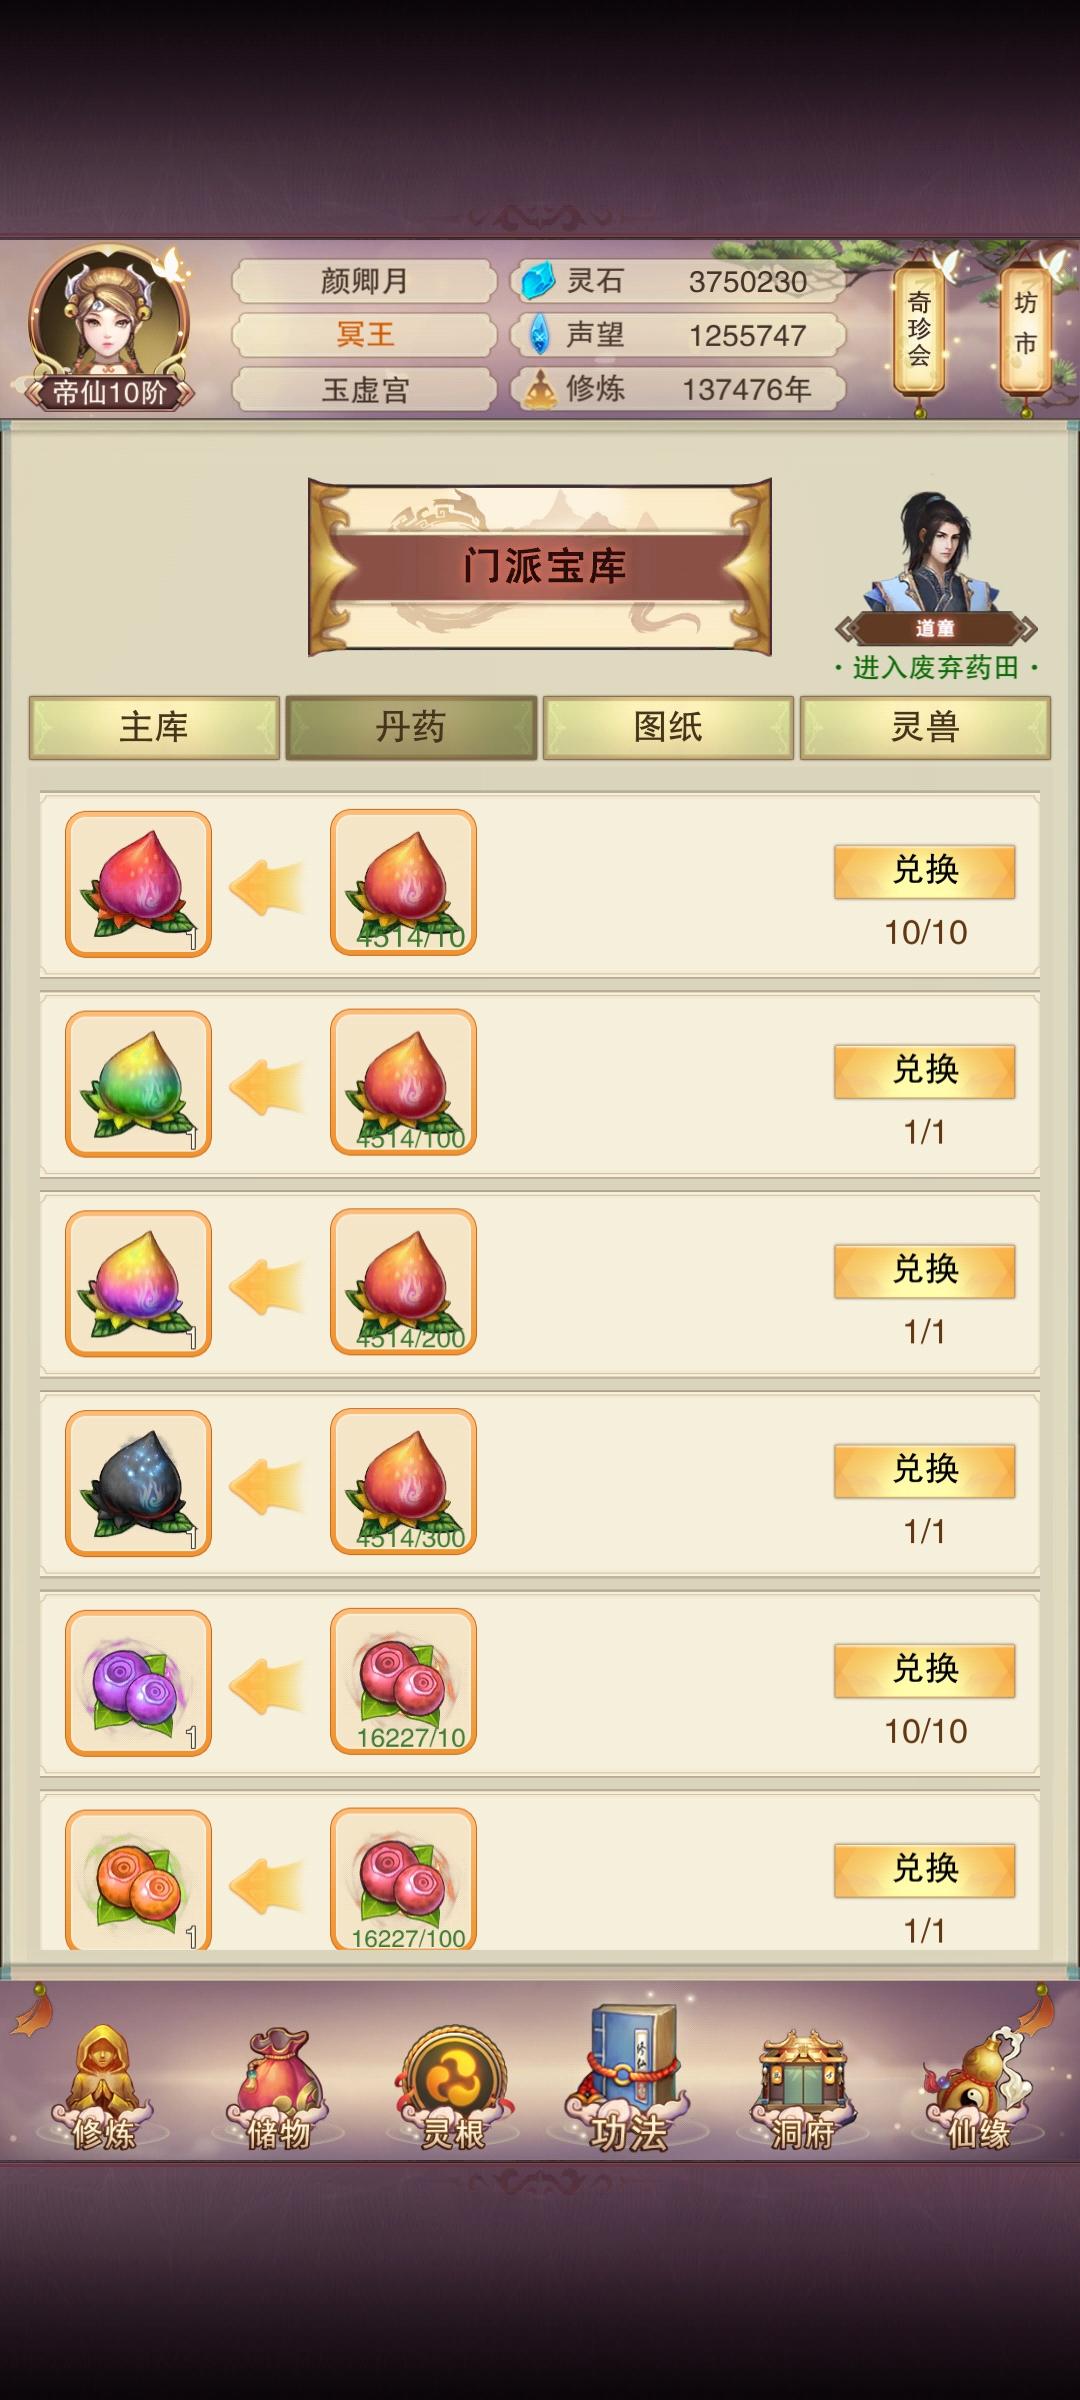The height and width of the screenshot is (2400, 1080).
Task: Tap the orange berries reward item
Action: coord(138,1879)
